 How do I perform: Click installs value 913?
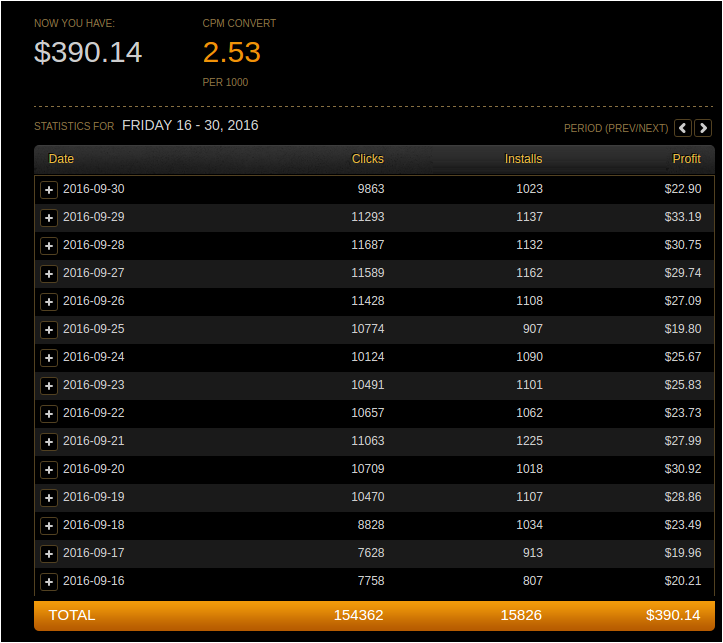533,553
